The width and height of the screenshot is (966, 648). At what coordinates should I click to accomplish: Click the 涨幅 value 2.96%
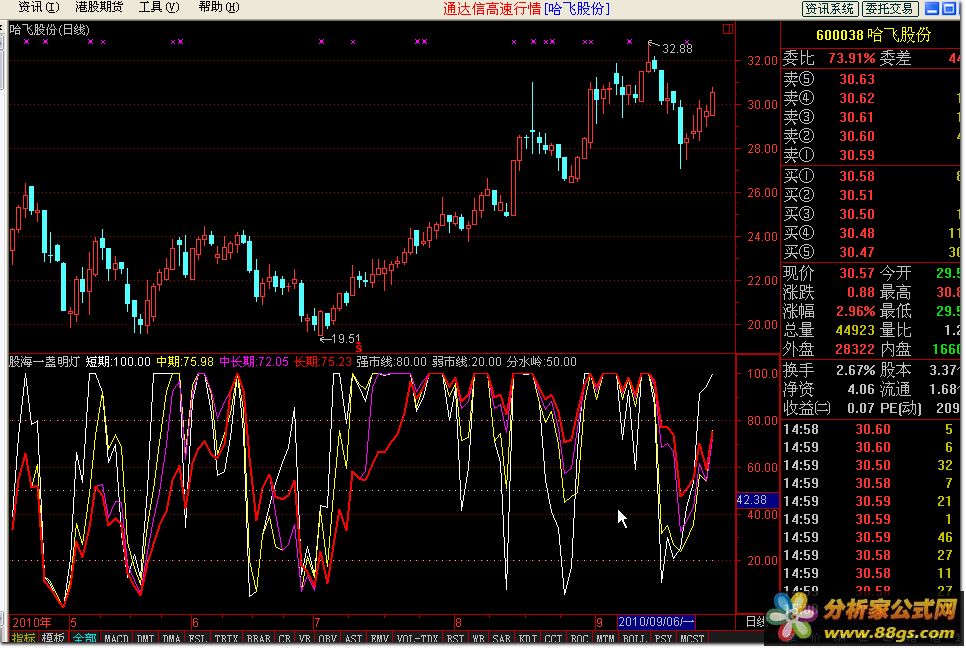(856, 311)
